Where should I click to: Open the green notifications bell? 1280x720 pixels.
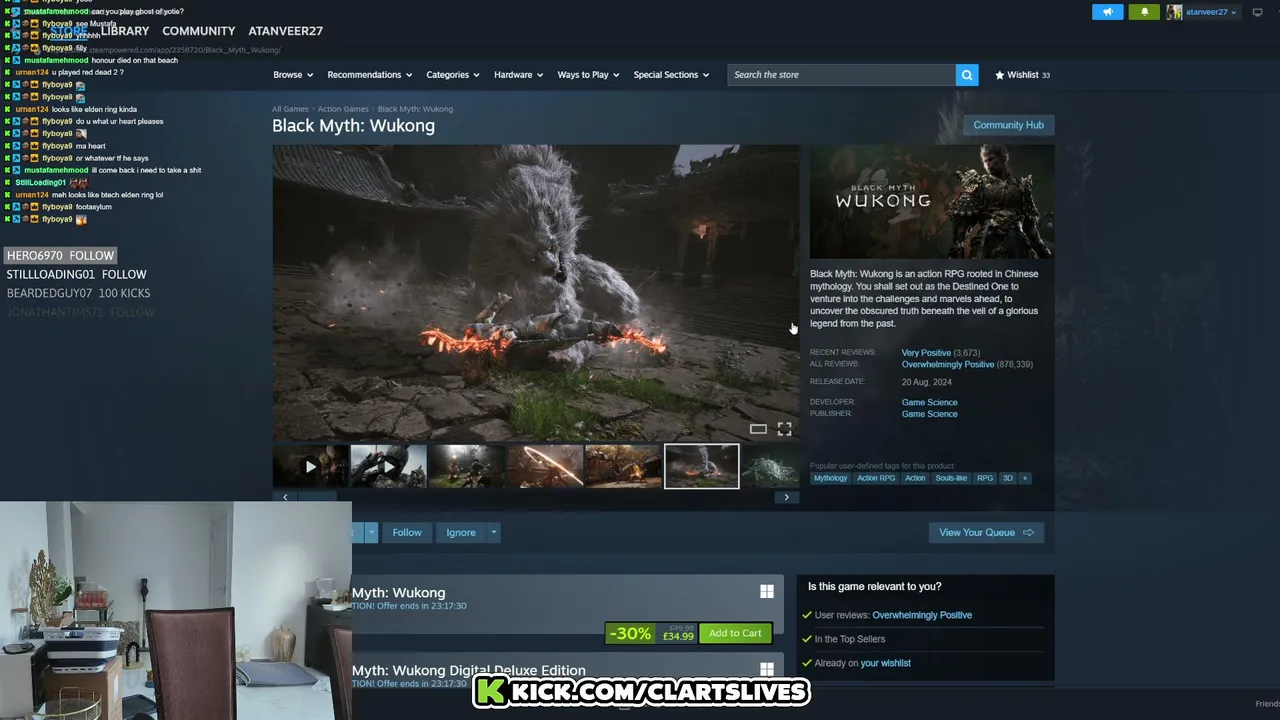click(x=1145, y=12)
